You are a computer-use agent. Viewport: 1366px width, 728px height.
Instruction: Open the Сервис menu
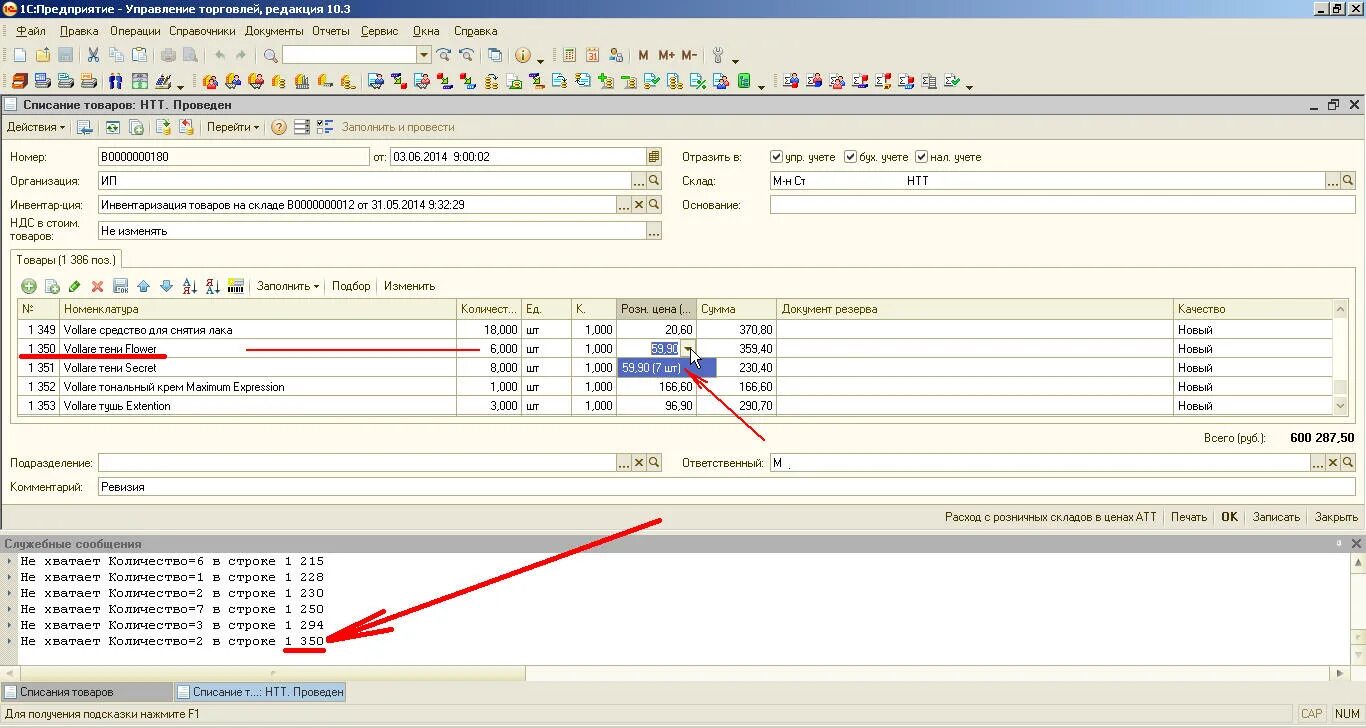click(x=379, y=31)
